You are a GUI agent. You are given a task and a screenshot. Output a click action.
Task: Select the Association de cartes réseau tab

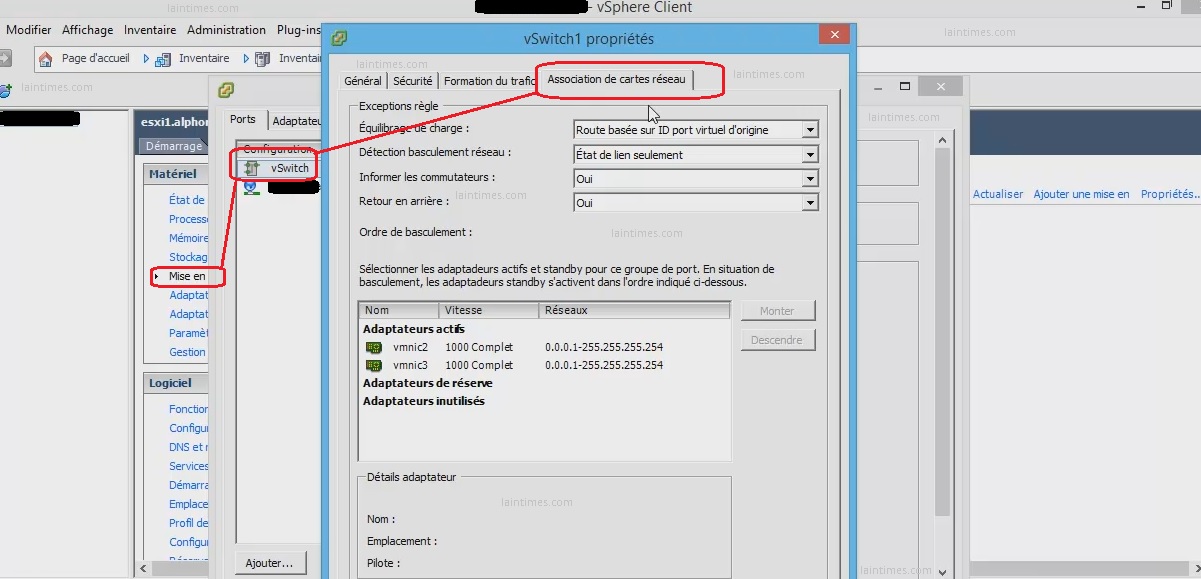click(x=617, y=79)
